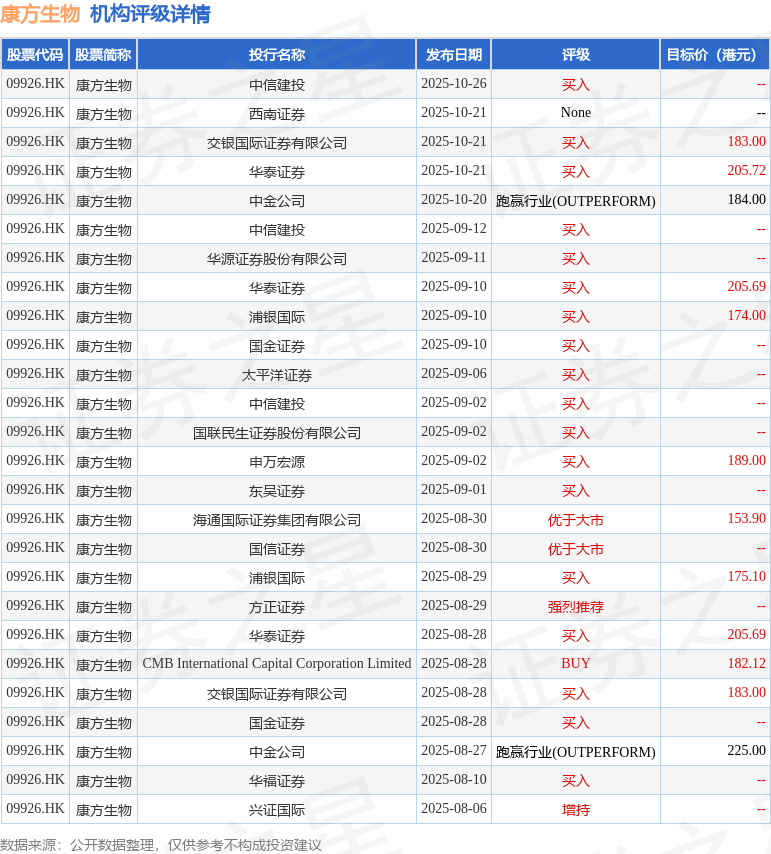Click target price 153.90
Image resolution: width=771 pixels, height=854 pixels.
(746, 518)
